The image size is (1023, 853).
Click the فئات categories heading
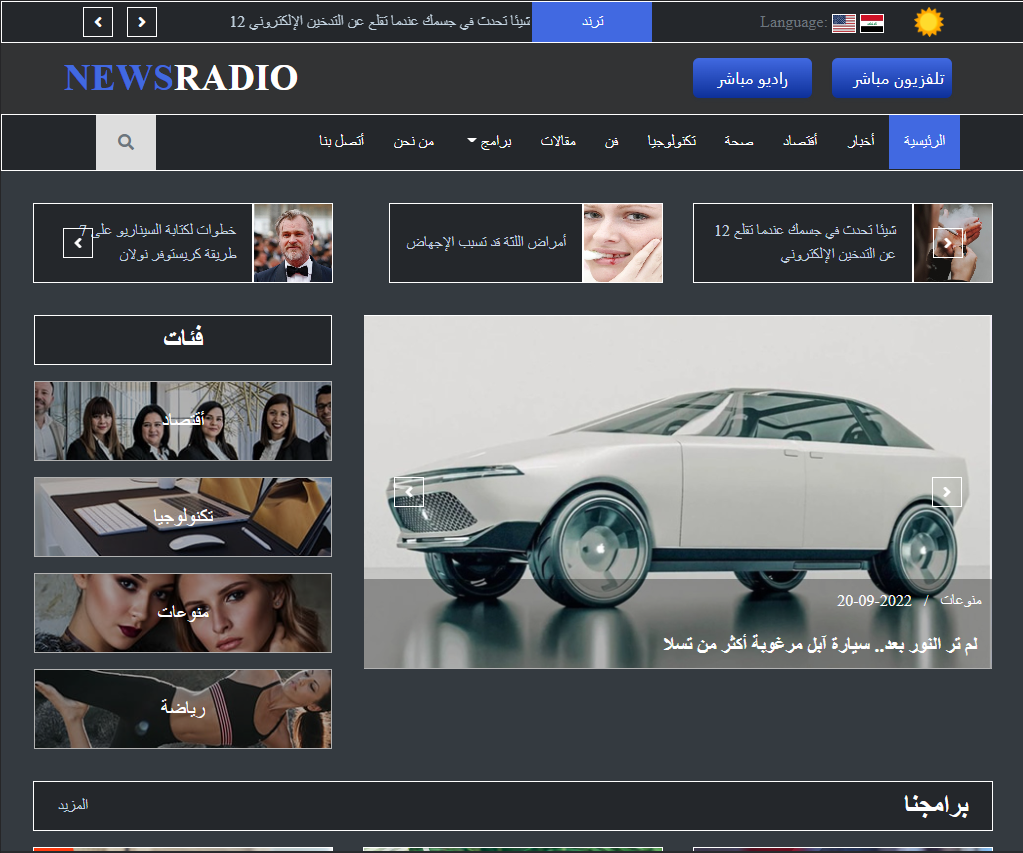pos(183,339)
